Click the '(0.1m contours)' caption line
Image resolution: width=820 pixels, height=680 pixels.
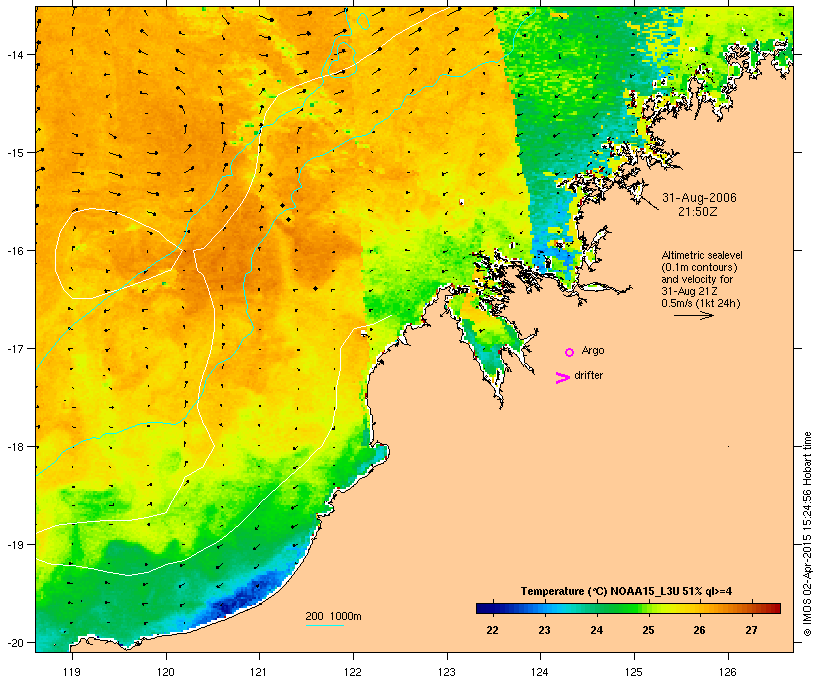[x=699, y=267]
